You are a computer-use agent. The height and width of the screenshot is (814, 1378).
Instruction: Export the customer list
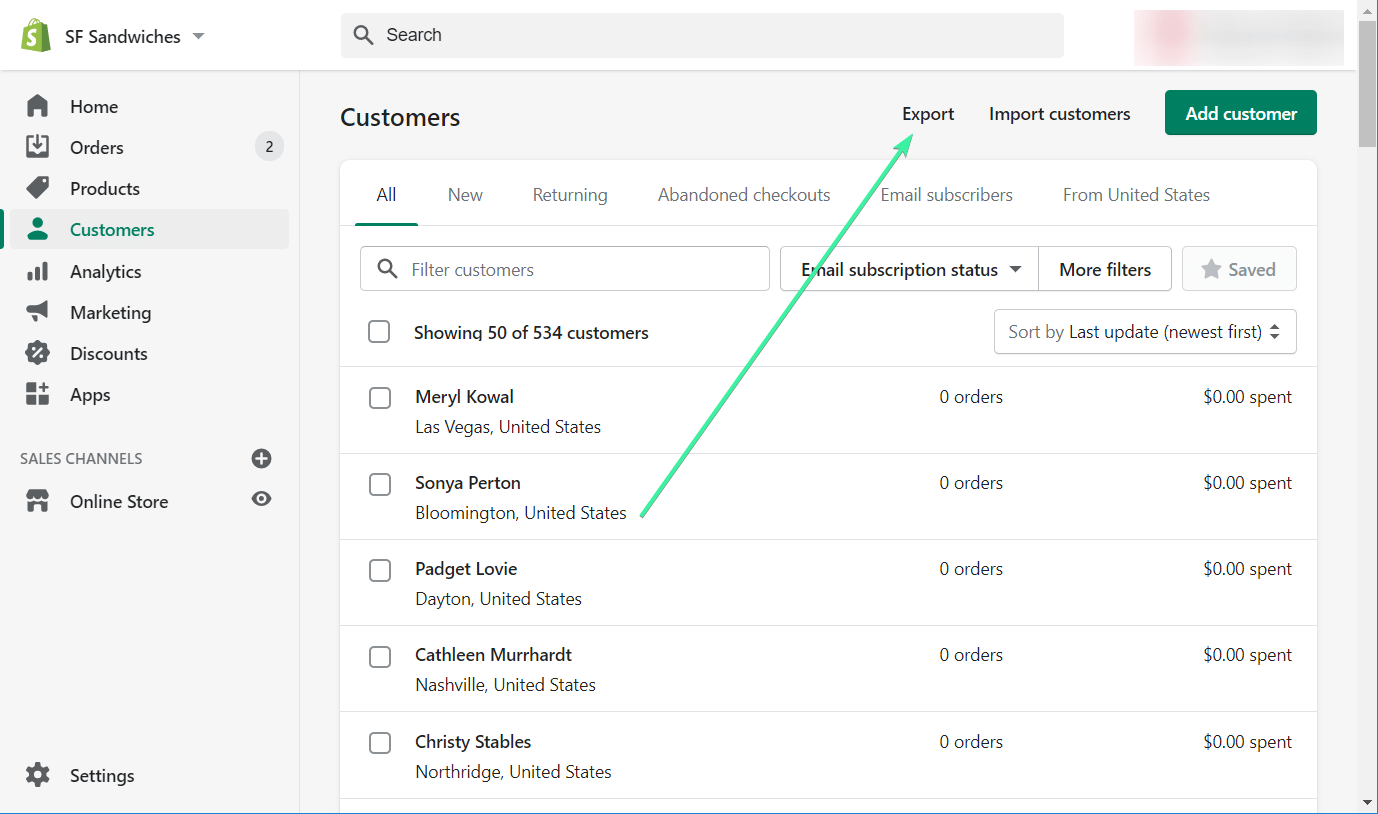(927, 113)
